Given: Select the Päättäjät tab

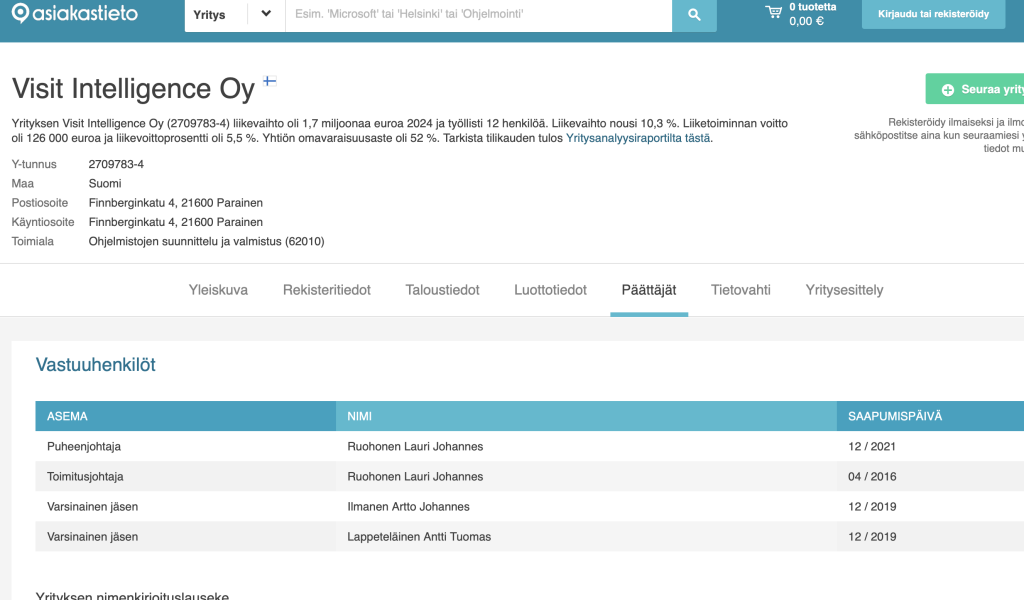Looking at the screenshot, I should [649, 290].
